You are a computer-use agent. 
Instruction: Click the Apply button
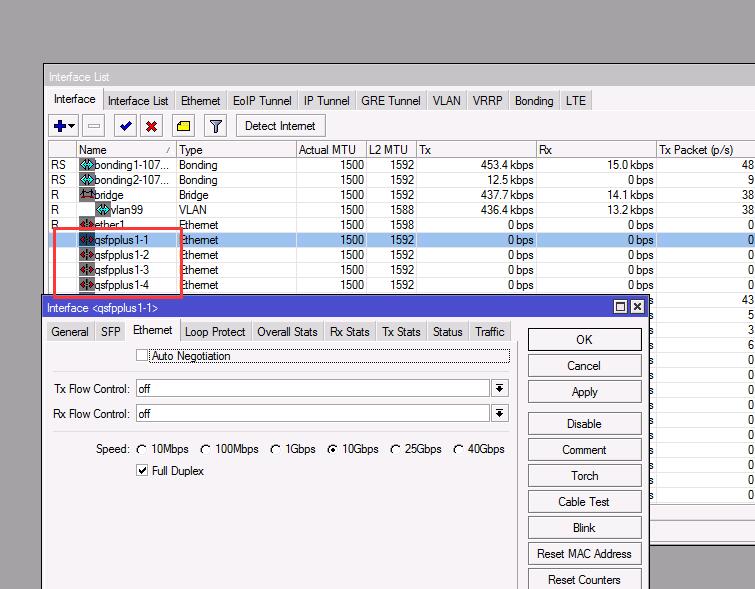[585, 392]
